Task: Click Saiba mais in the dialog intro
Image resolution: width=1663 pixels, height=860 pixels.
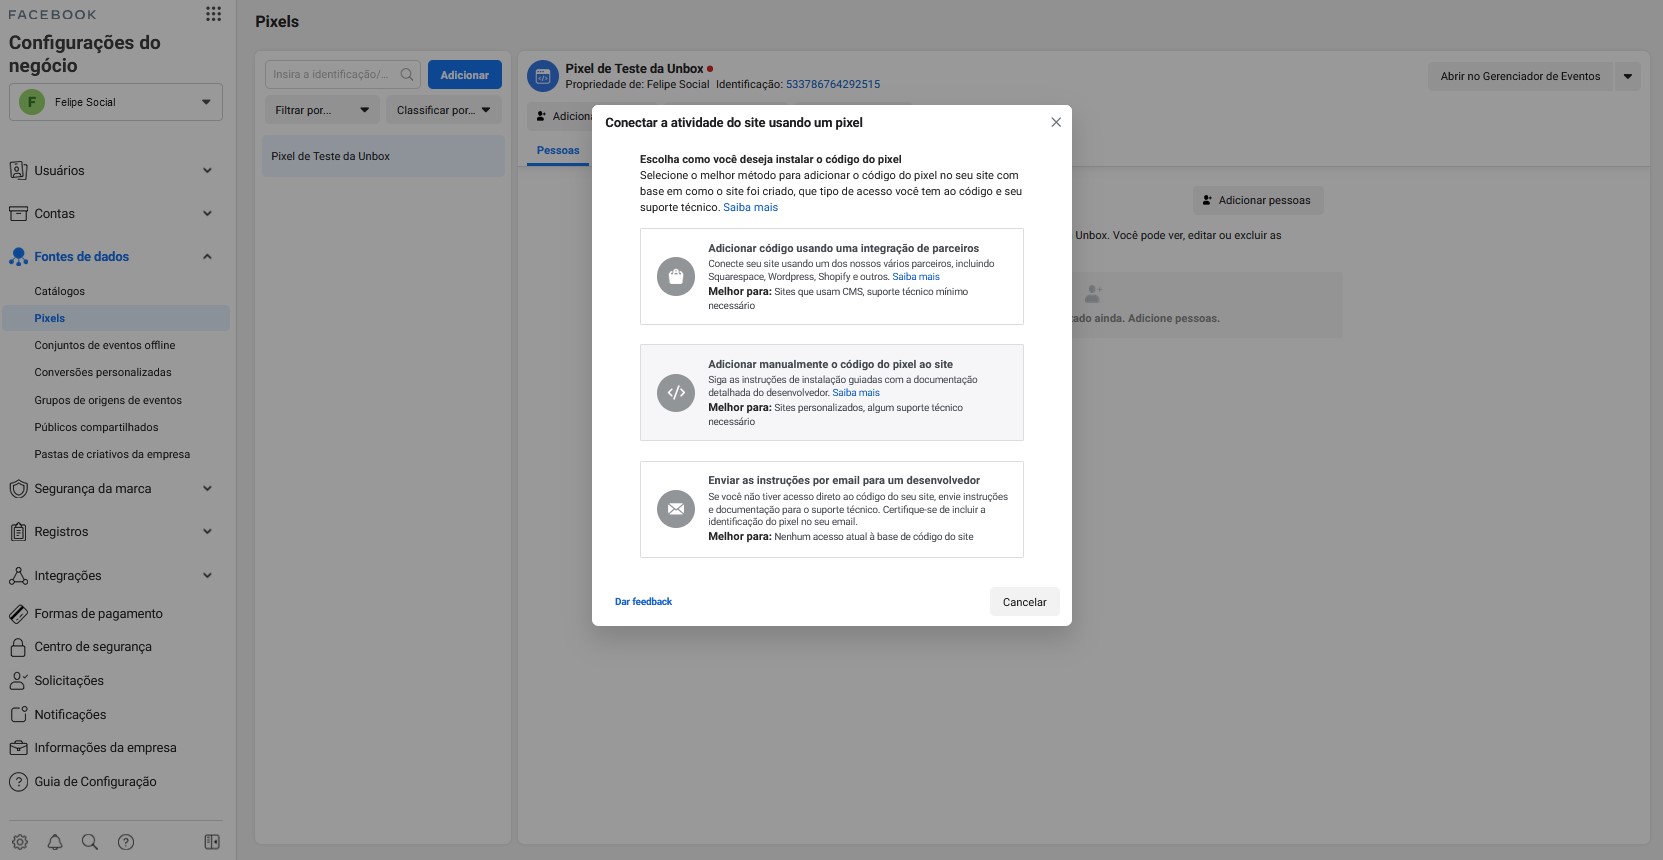Action: 750,207
